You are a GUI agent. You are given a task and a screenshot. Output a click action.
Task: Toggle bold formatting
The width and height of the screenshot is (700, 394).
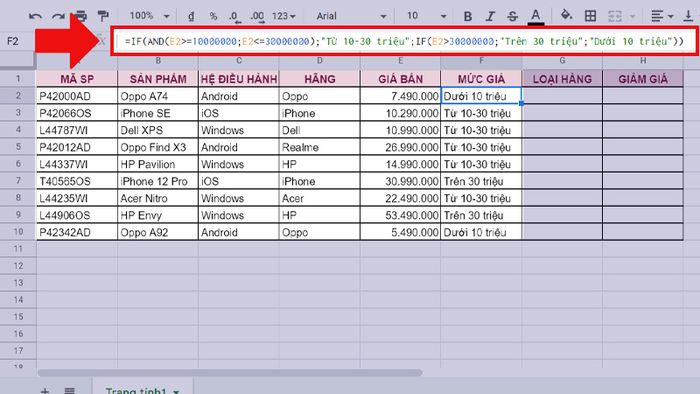point(467,17)
